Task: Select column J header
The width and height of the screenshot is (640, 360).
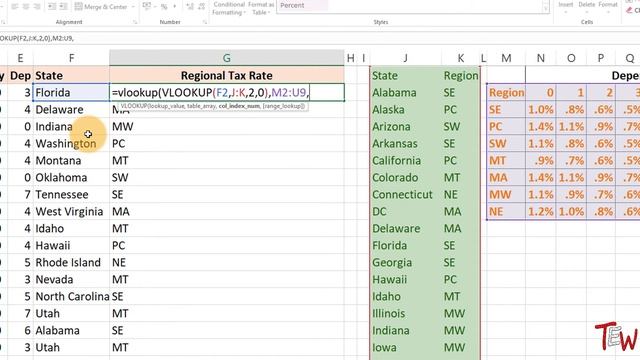Action: point(405,58)
